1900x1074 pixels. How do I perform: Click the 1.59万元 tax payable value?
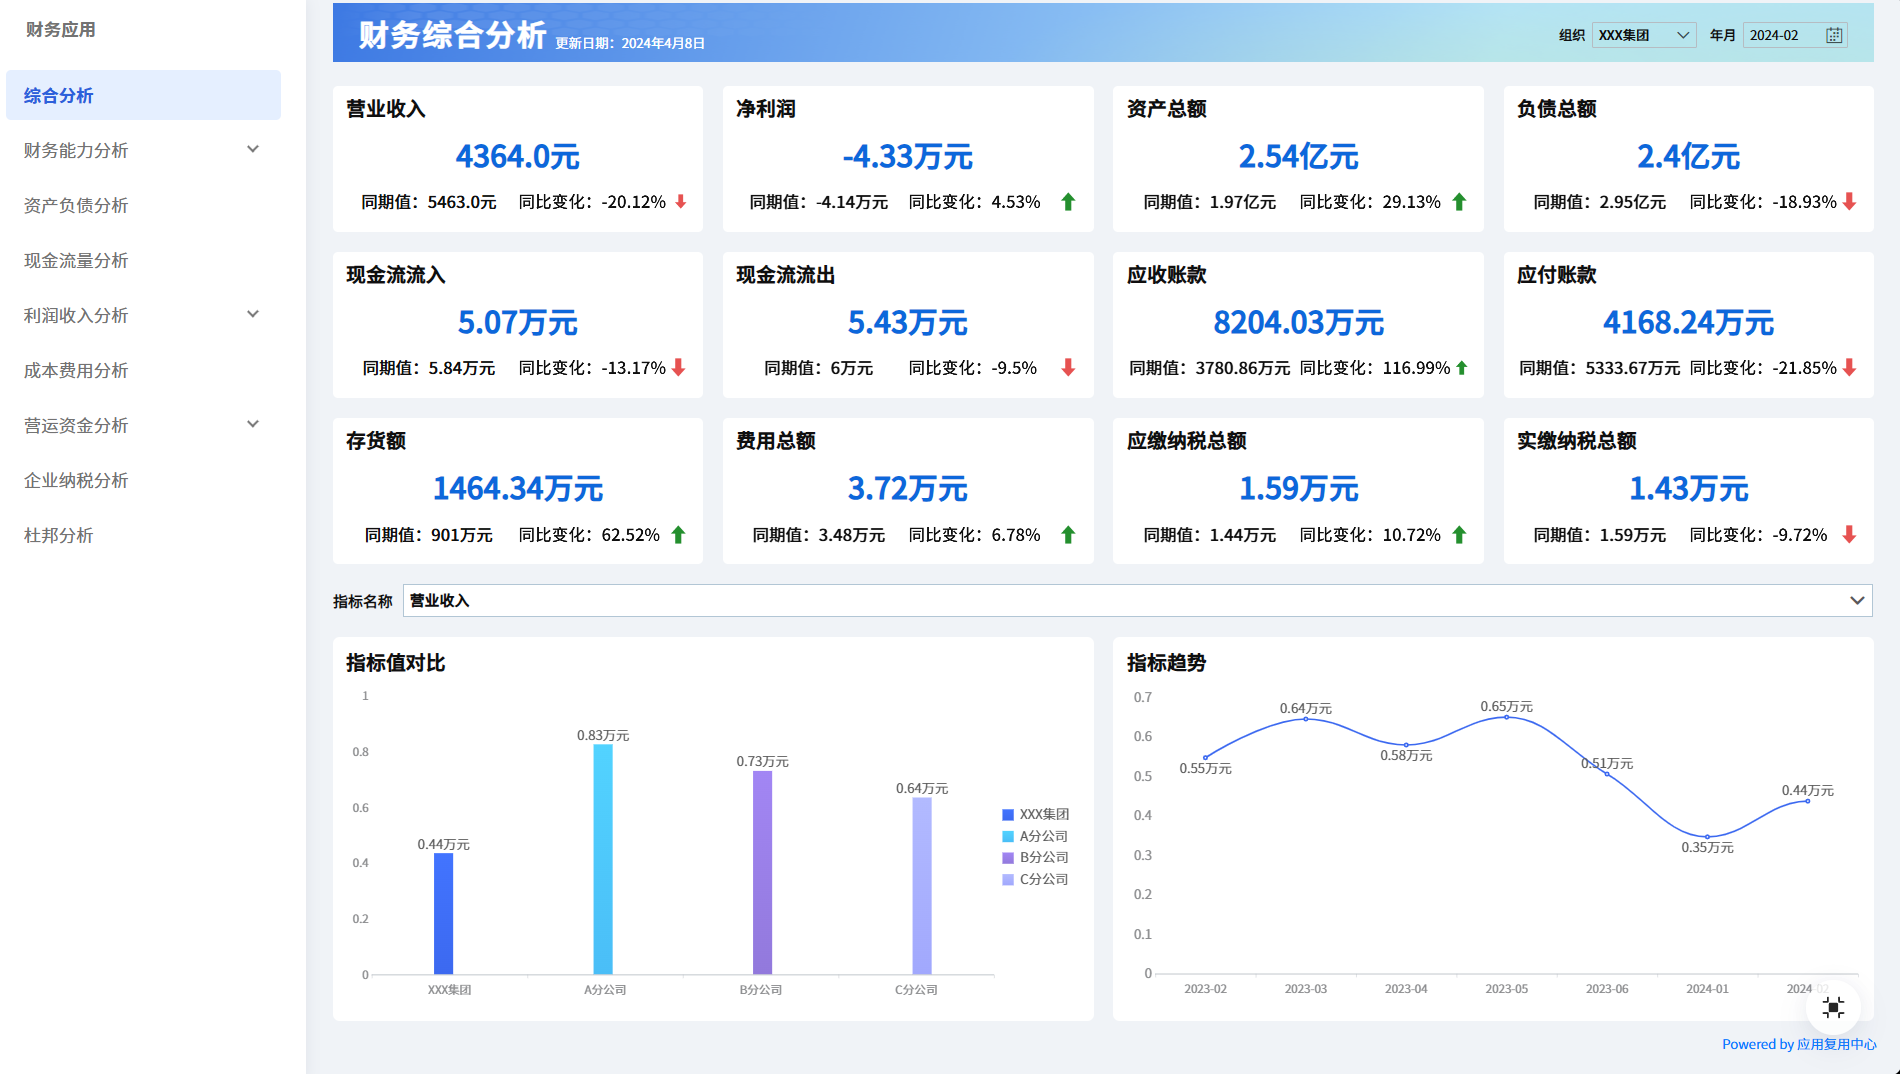(x=1298, y=489)
